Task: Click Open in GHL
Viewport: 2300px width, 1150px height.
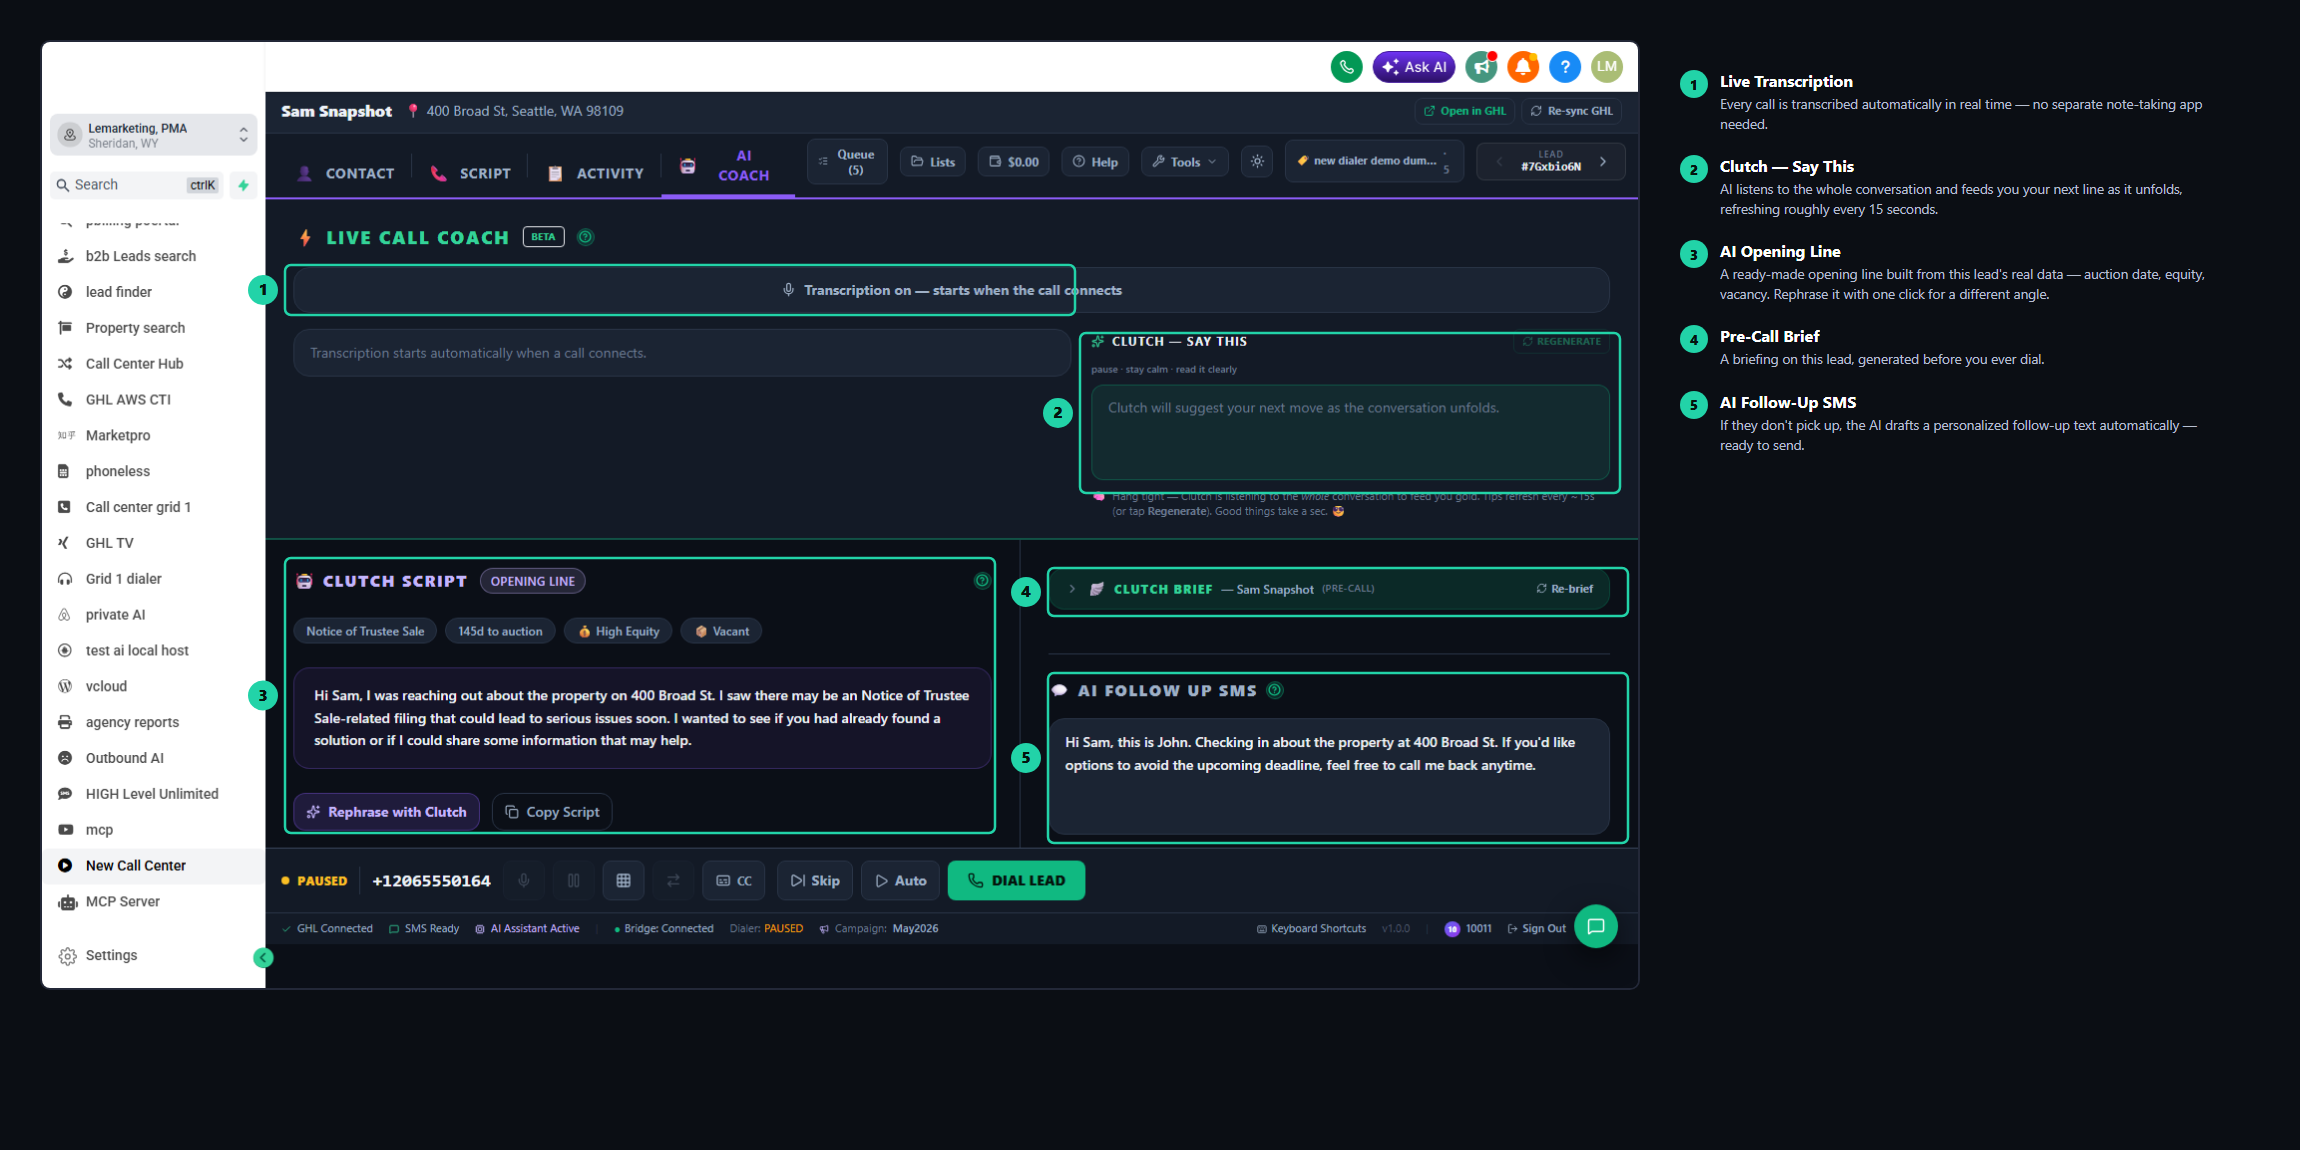Action: click(1465, 111)
